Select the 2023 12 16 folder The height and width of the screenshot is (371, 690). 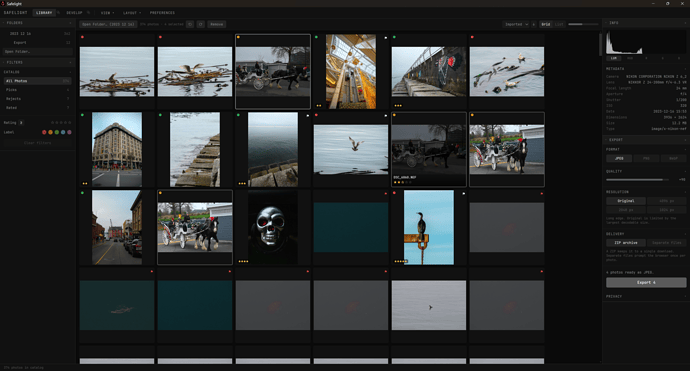point(38,33)
